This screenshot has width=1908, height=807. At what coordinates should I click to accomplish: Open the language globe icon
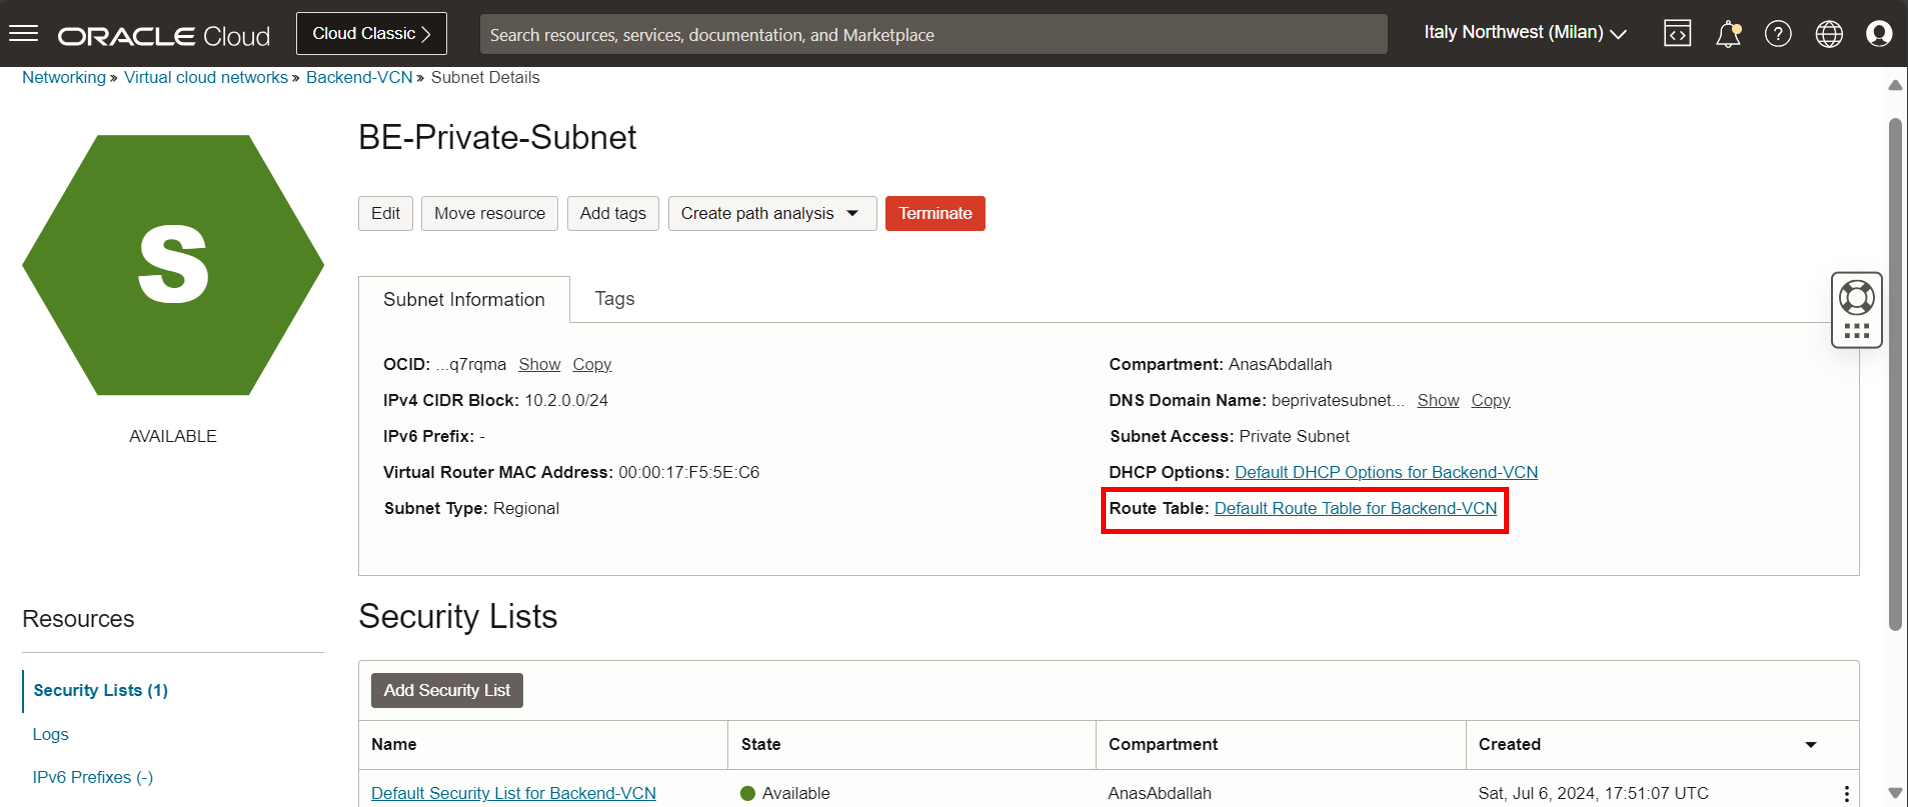[x=1829, y=34]
